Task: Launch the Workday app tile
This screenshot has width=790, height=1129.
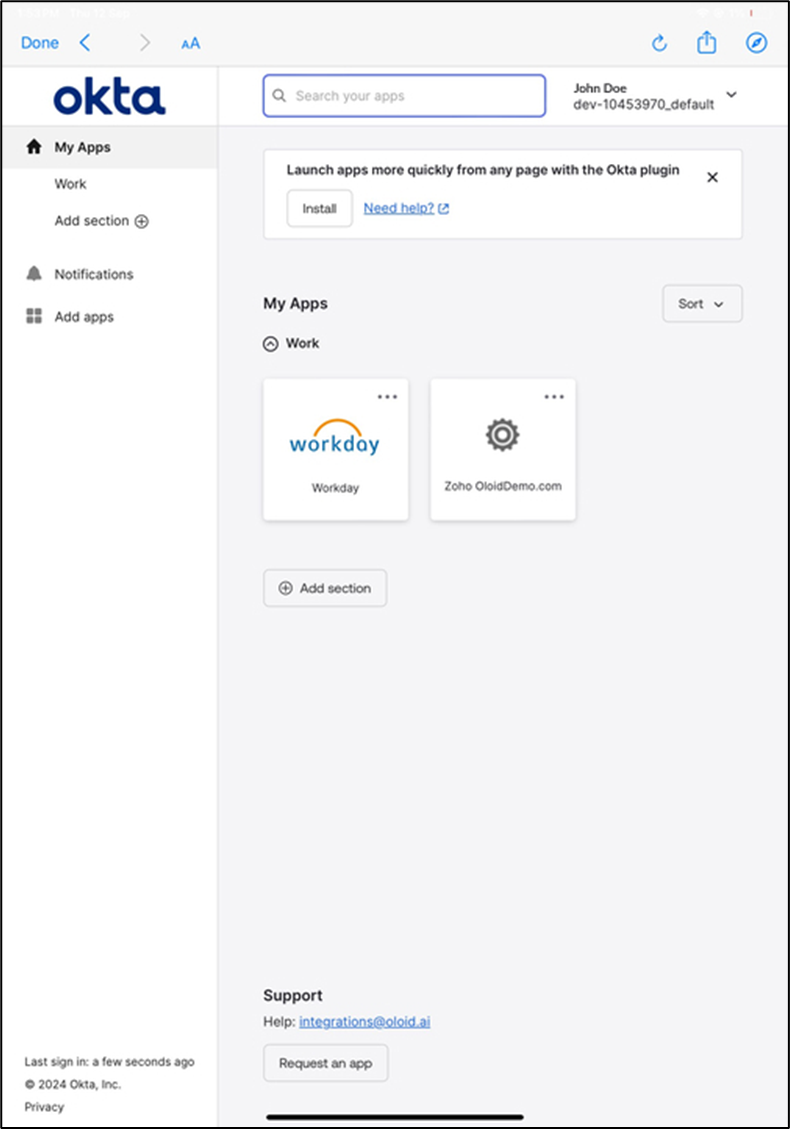Action: point(336,450)
